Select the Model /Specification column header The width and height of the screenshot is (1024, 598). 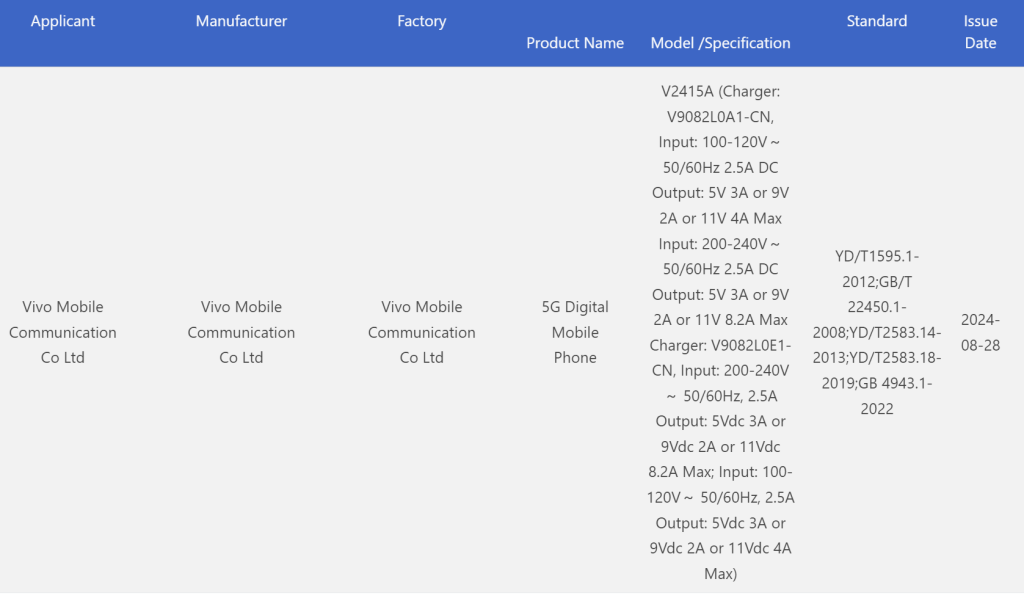[x=720, y=43]
